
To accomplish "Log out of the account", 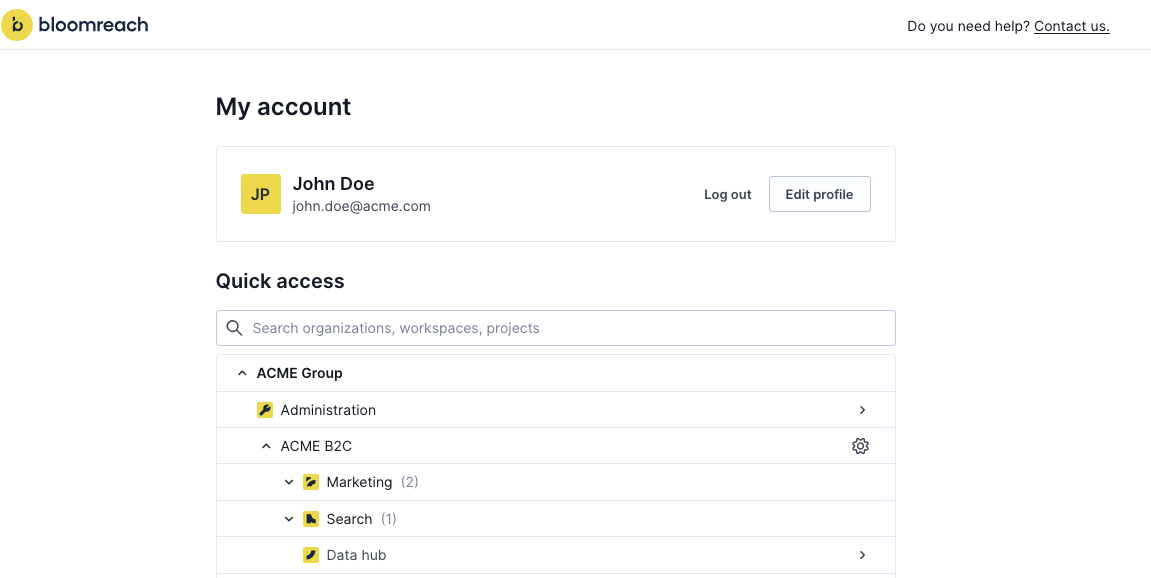I will (727, 195).
